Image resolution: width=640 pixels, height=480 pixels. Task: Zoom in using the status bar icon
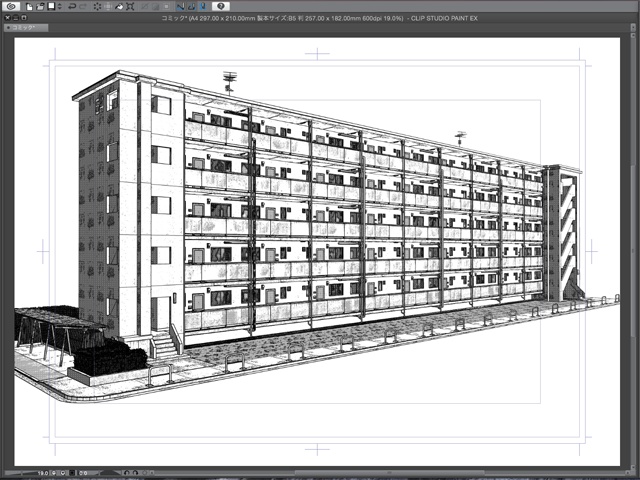(x=63, y=473)
